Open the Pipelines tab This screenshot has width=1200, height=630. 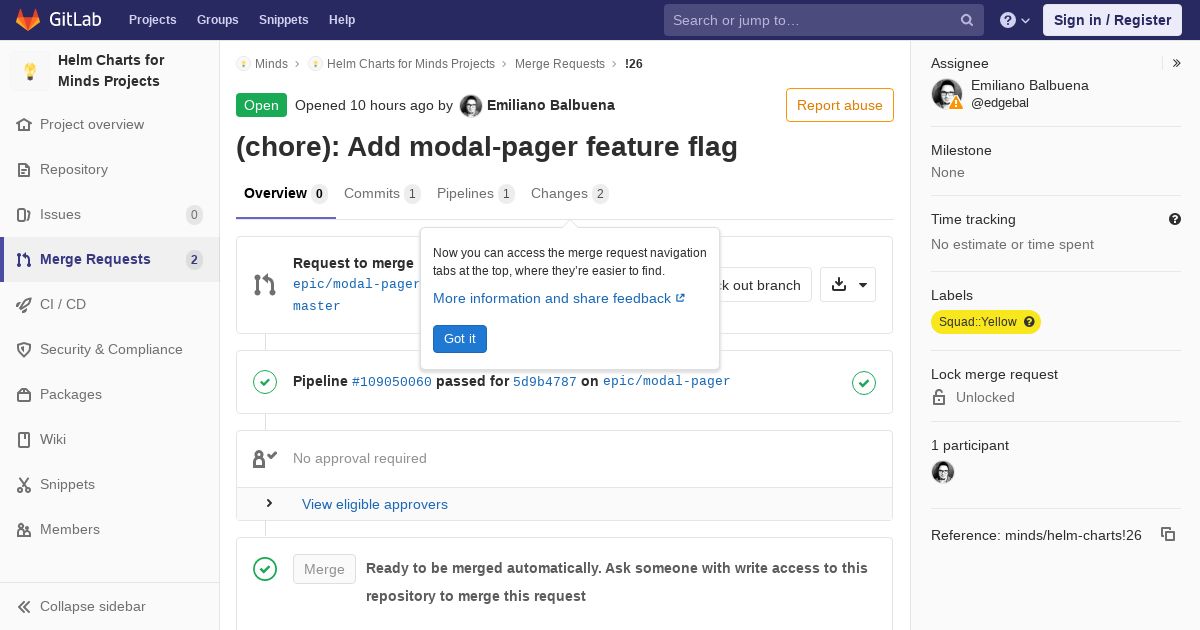tap(474, 194)
